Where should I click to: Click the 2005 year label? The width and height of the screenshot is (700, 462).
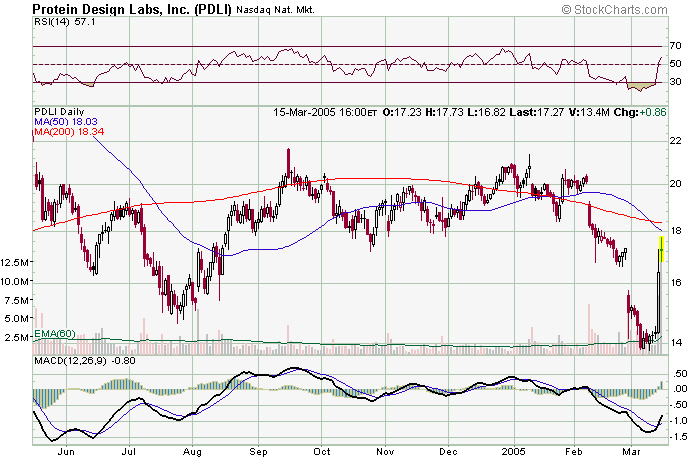point(514,452)
